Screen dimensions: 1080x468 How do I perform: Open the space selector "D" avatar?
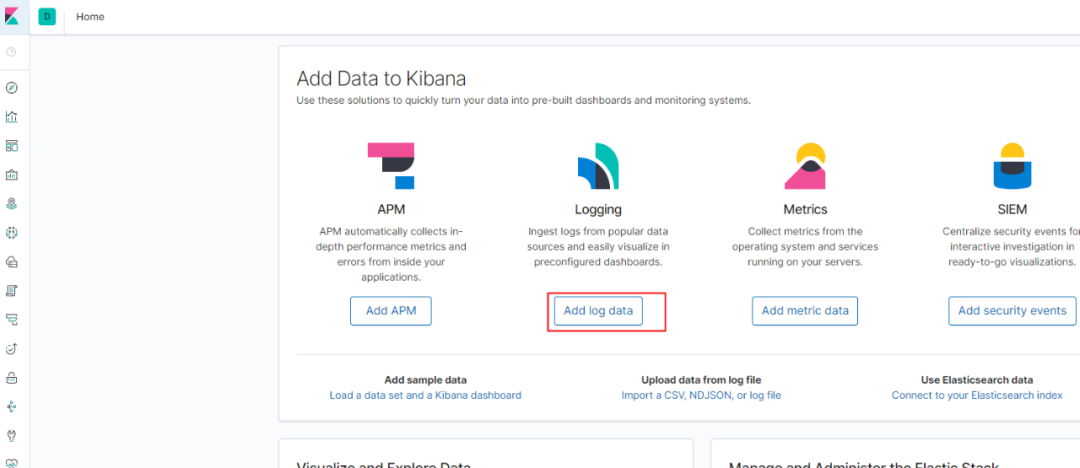click(47, 17)
